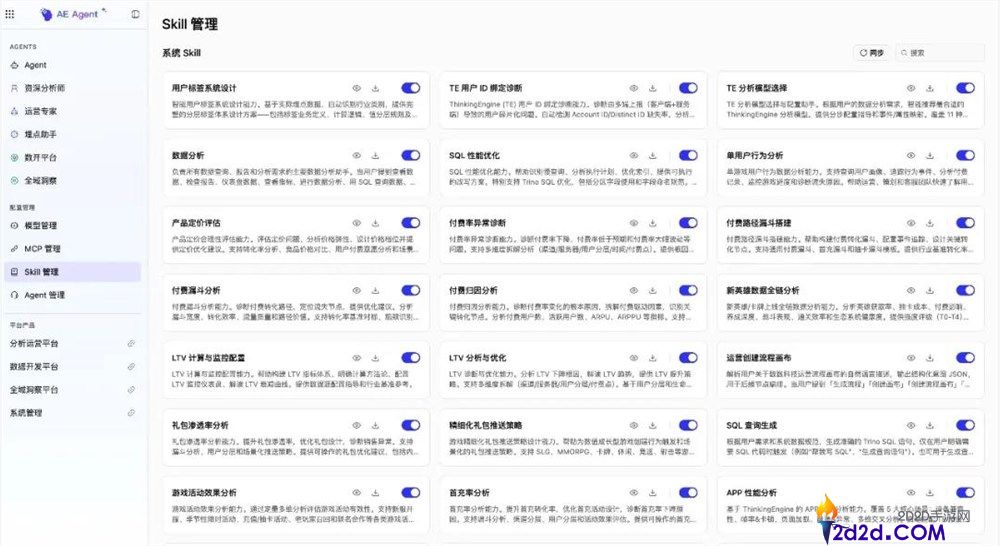
Task: Click the eye icon on TE 用户 ID 绑定诊断
Action: pyautogui.click(x=634, y=88)
